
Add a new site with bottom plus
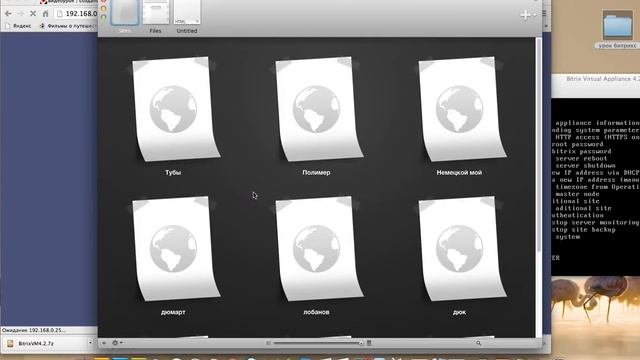pos(104,343)
